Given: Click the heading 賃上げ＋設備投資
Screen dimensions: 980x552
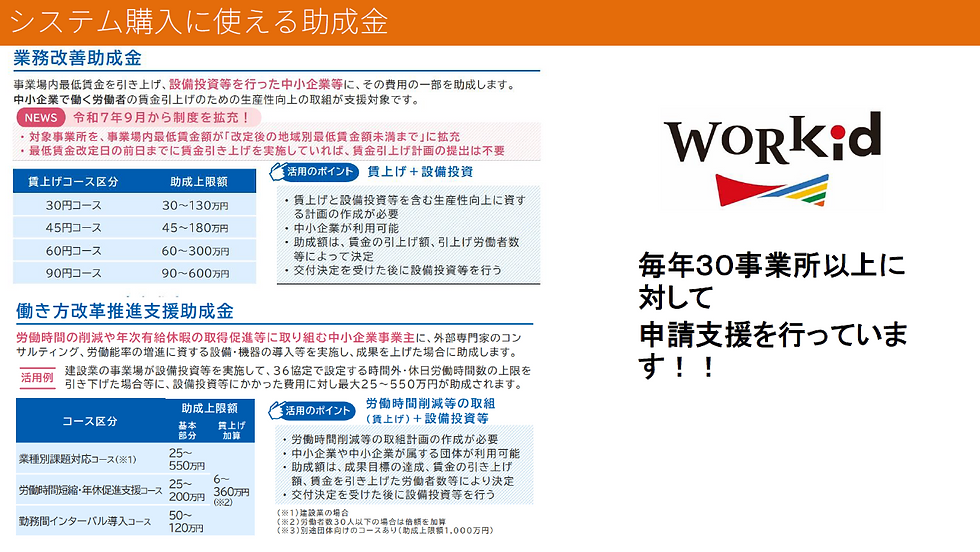Looking at the screenshot, I should tap(420, 172).
